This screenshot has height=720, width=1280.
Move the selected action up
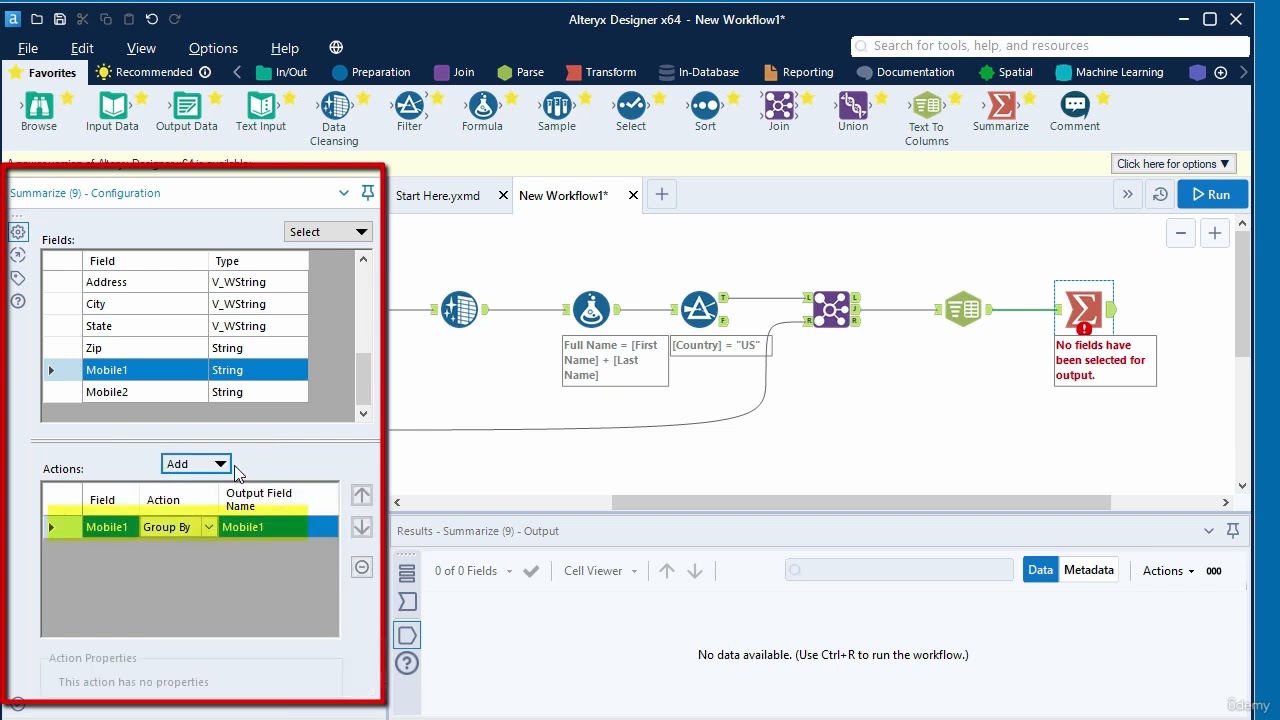tap(362, 495)
